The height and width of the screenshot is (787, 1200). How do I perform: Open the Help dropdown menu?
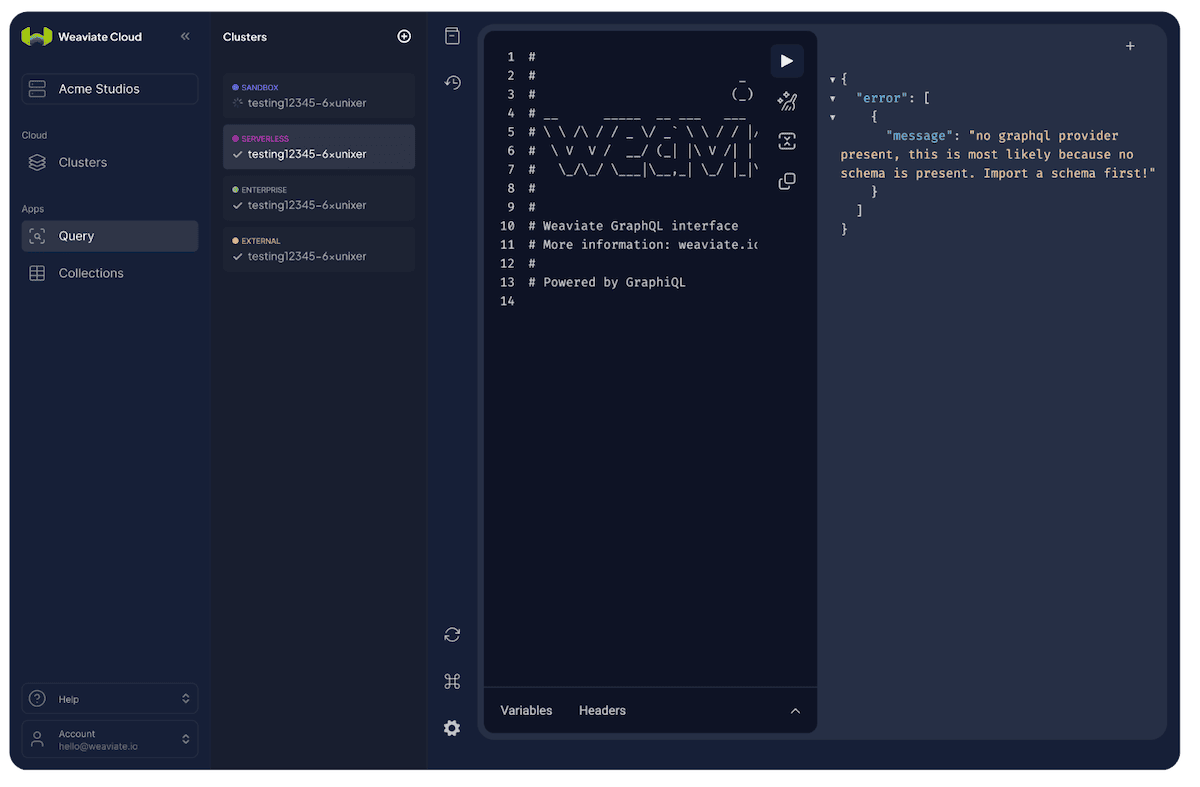click(x=110, y=699)
